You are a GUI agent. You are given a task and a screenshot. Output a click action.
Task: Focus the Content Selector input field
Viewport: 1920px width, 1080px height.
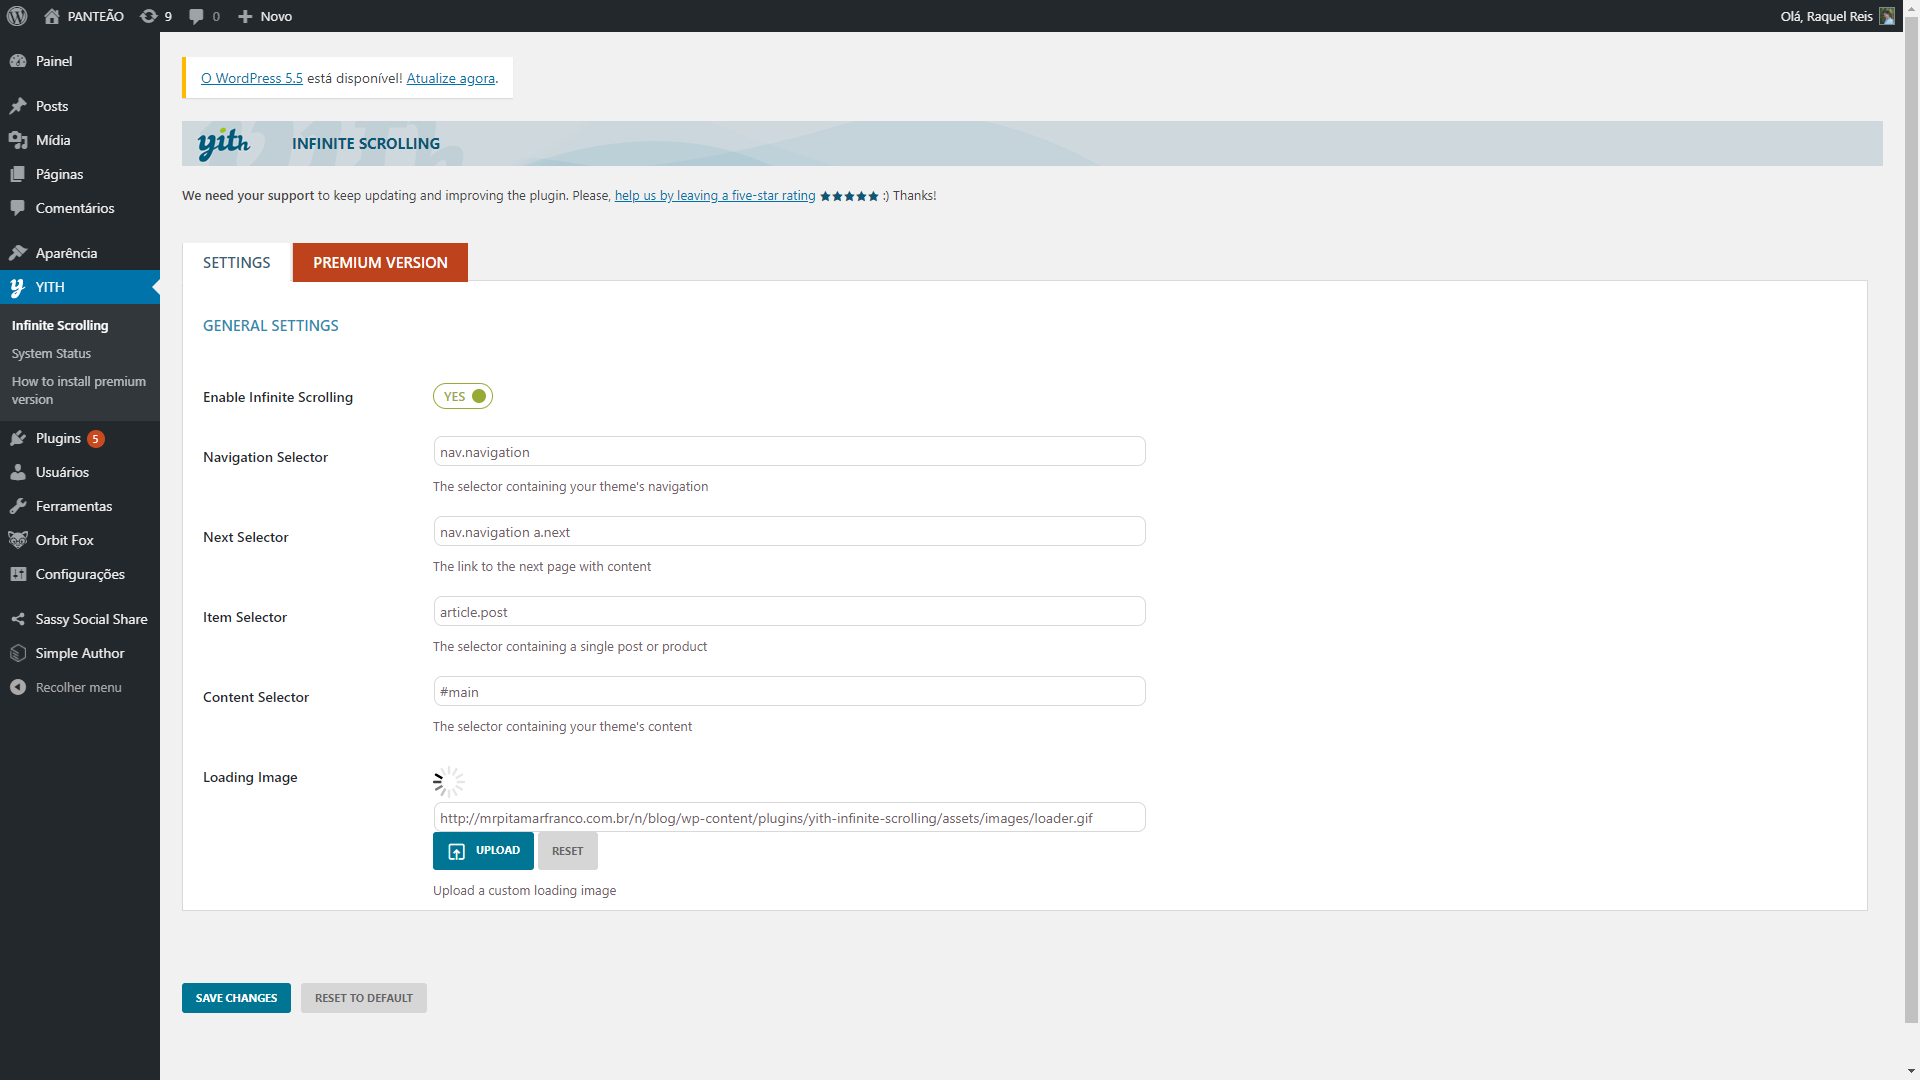(x=789, y=691)
